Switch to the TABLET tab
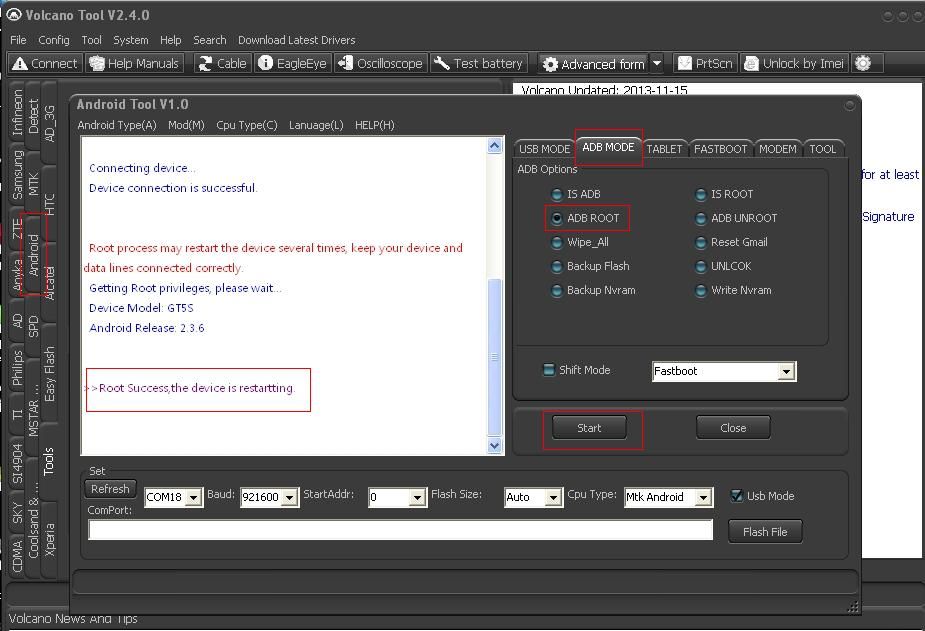 click(664, 149)
